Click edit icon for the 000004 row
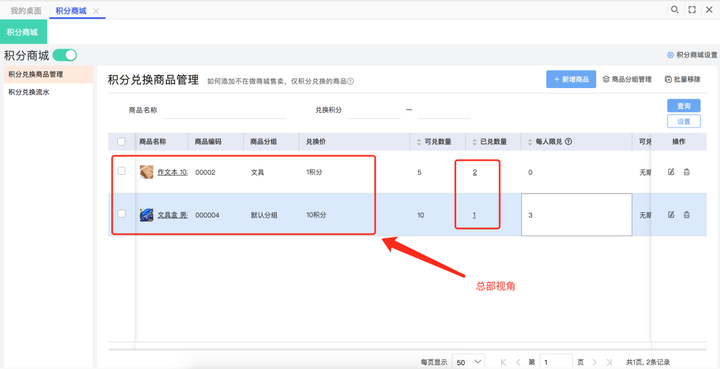The image size is (720, 369). pyautogui.click(x=671, y=214)
